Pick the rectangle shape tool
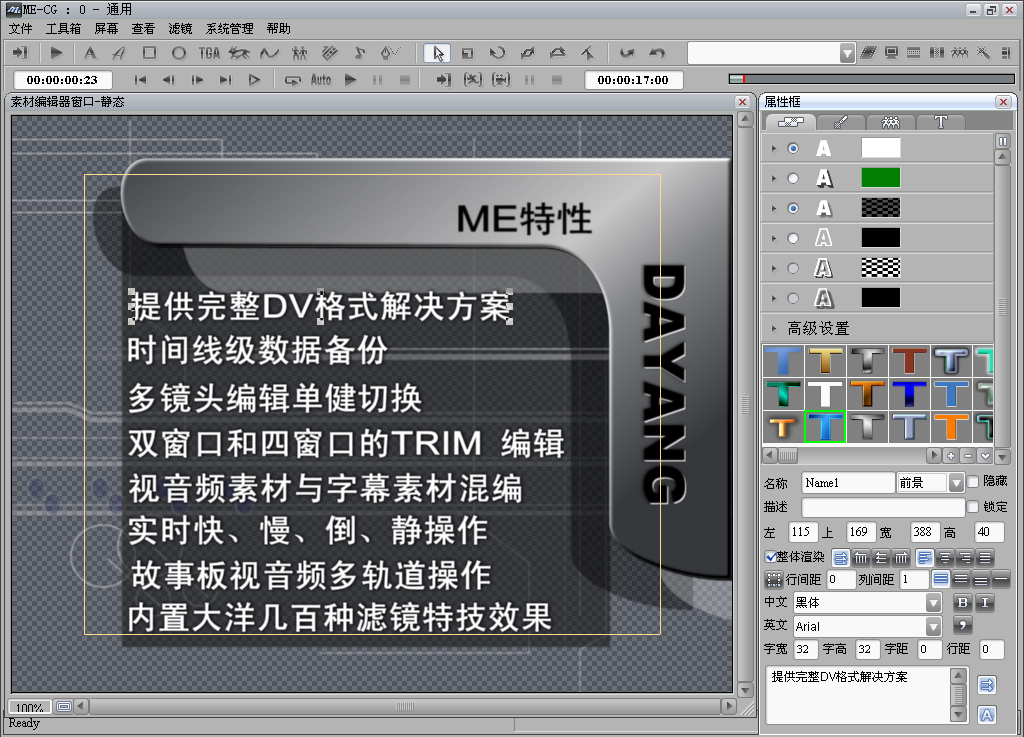1024x737 pixels. click(149, 53)
